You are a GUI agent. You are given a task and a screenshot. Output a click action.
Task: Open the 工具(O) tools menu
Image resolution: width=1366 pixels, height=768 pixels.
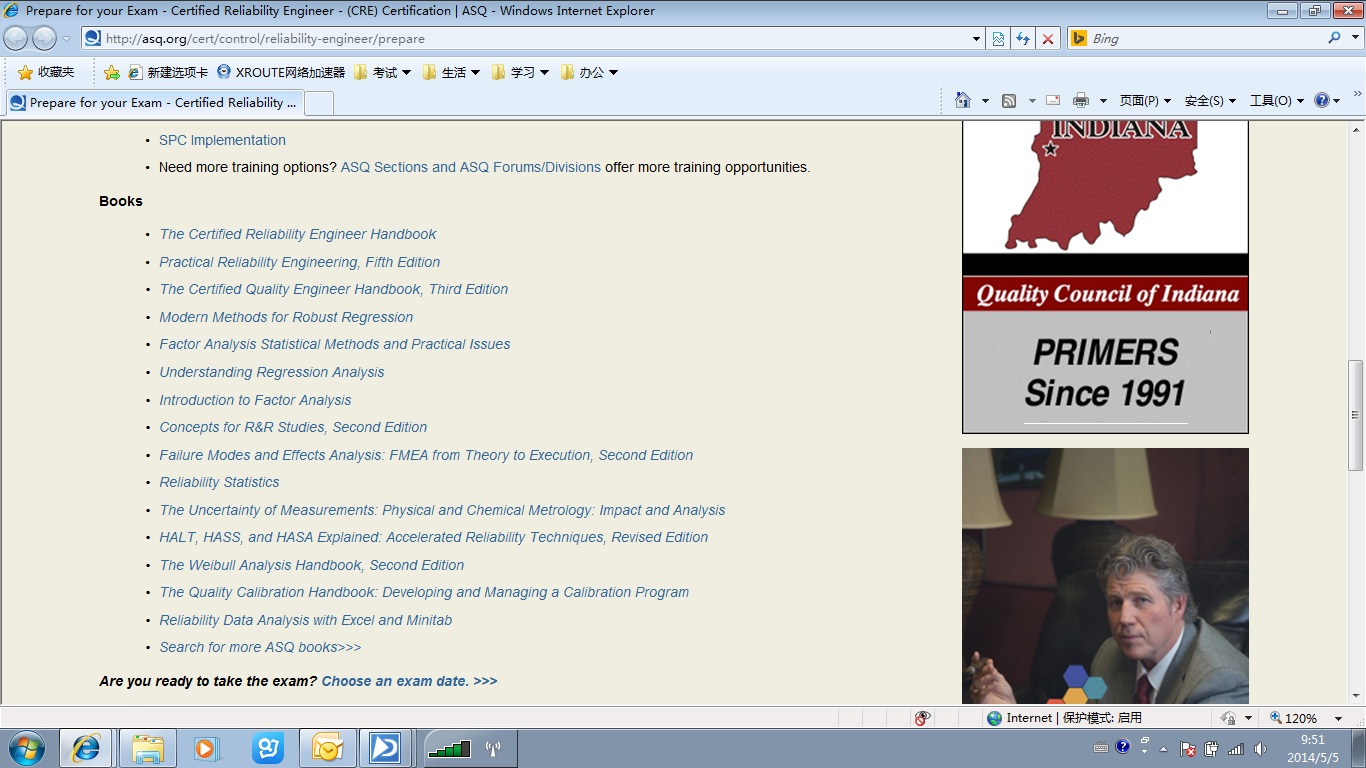pos(1276,100)
